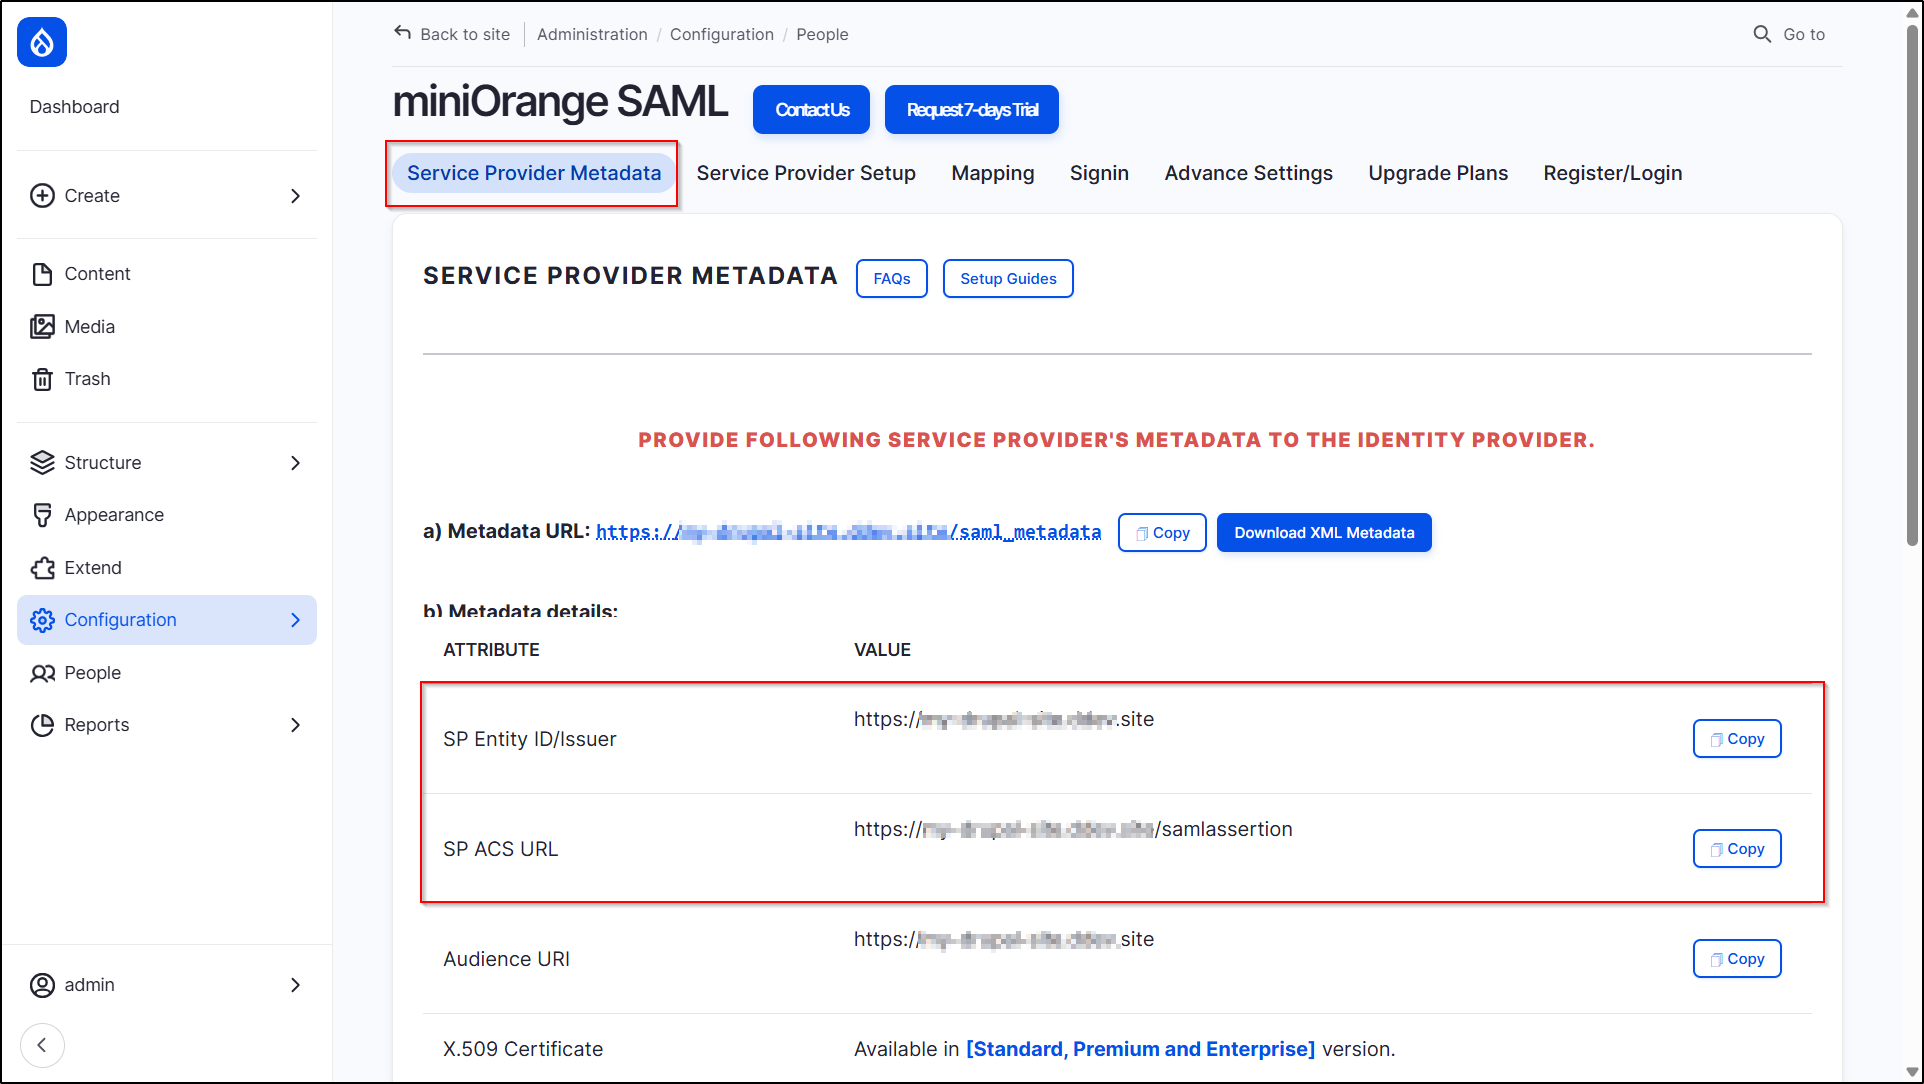The height and width of the screenshot is (1084, 1924).
Task: Open the Content page from sidebar
Action: point(97,273)
